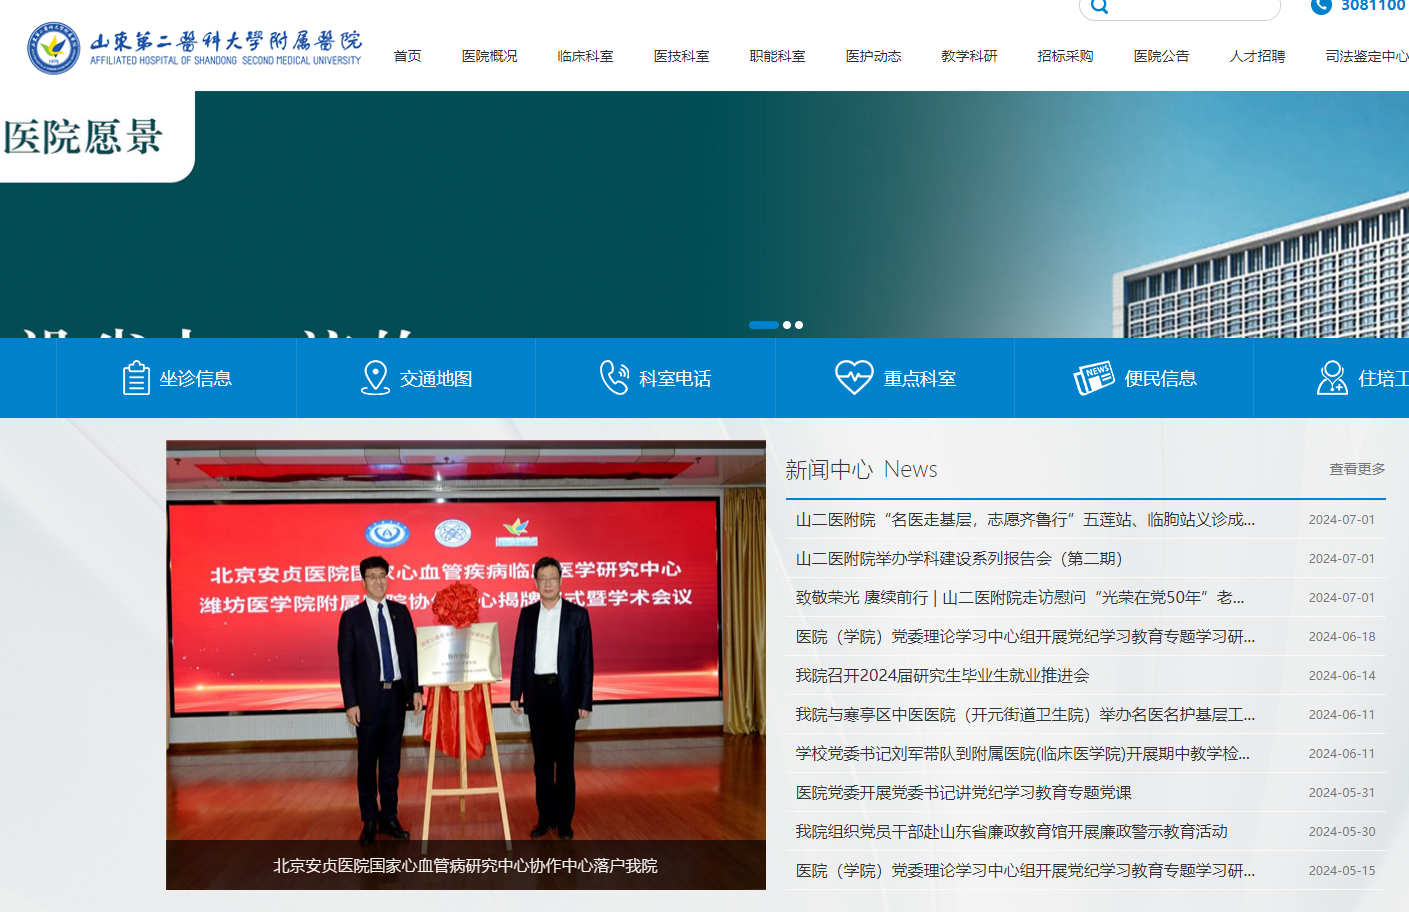Viewport: 1409px width, 912px height.
Task: Open news about 名医走基层 五莲站义诊
Action: 1025,520
